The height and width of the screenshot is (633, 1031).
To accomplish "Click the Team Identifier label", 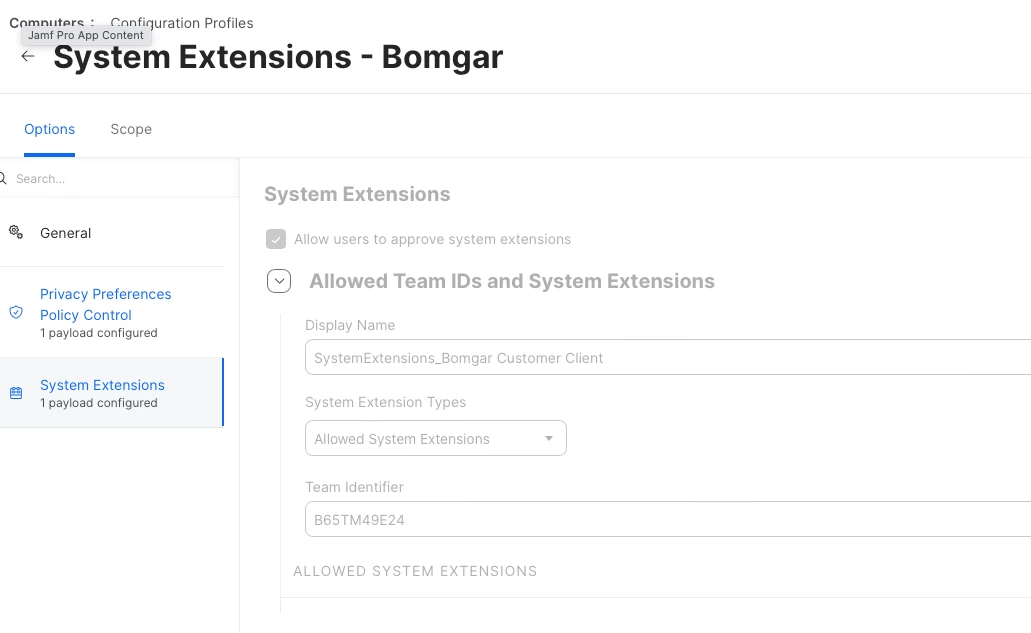I will 354,487.
